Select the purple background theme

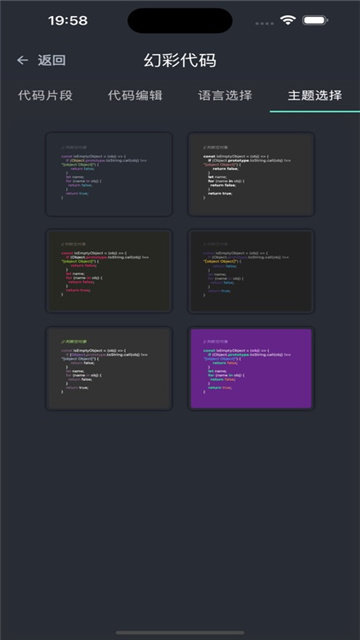pos(251,369)
